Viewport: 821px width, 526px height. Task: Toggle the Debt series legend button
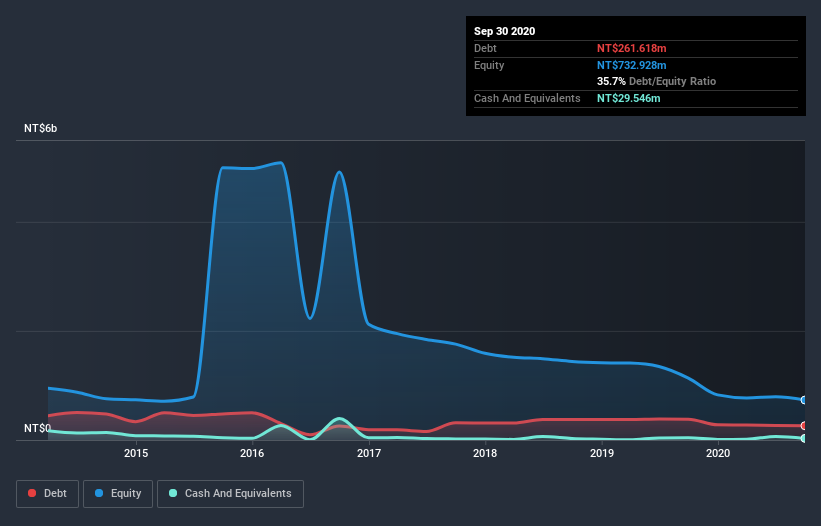tap(47, 494)
